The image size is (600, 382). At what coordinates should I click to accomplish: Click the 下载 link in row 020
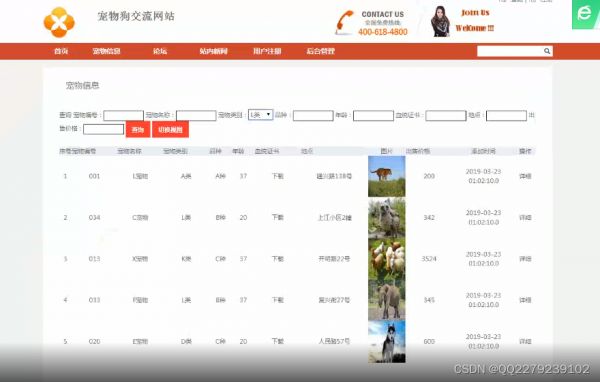277,341
